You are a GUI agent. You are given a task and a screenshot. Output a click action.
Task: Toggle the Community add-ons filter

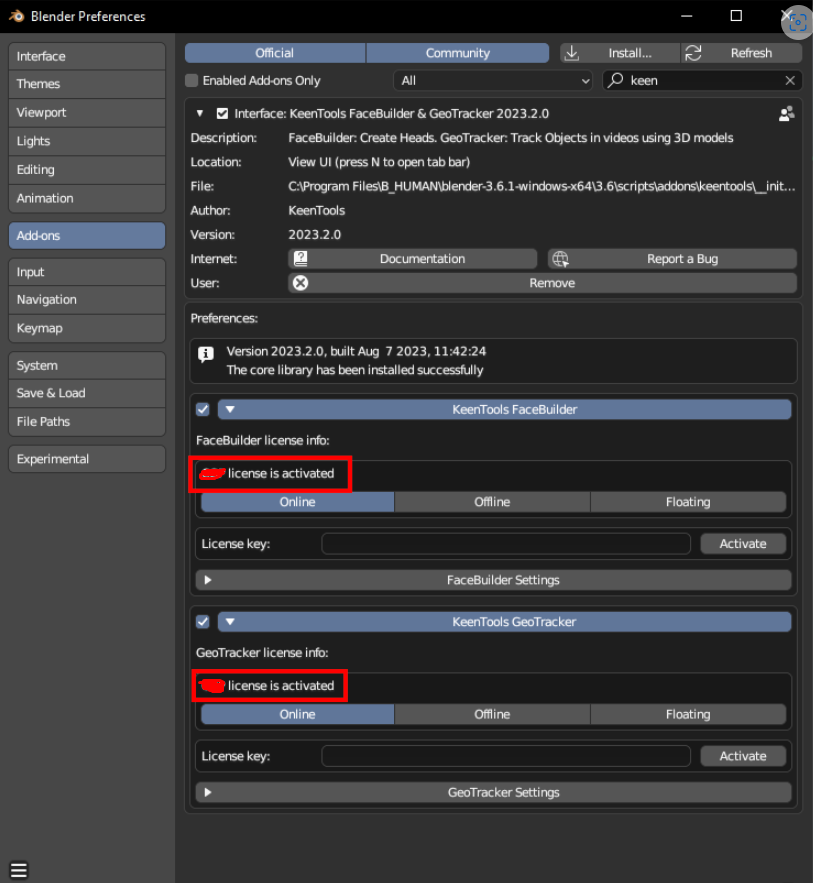coord(458,53)
